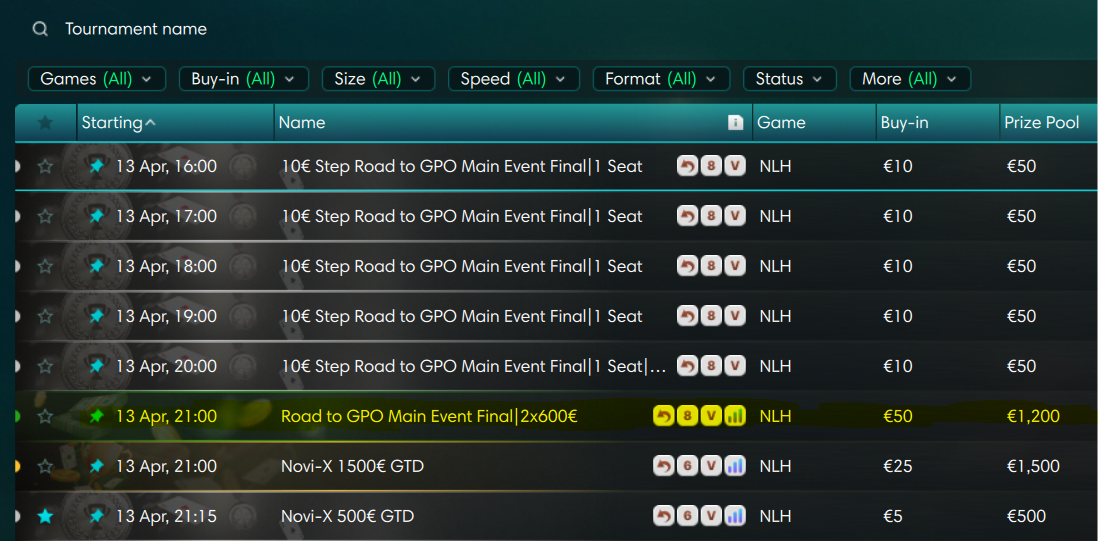1099x541 pixels.
Task: Unfavorite the Novi-X 500€ GTD star
Action: click(45, 516)
